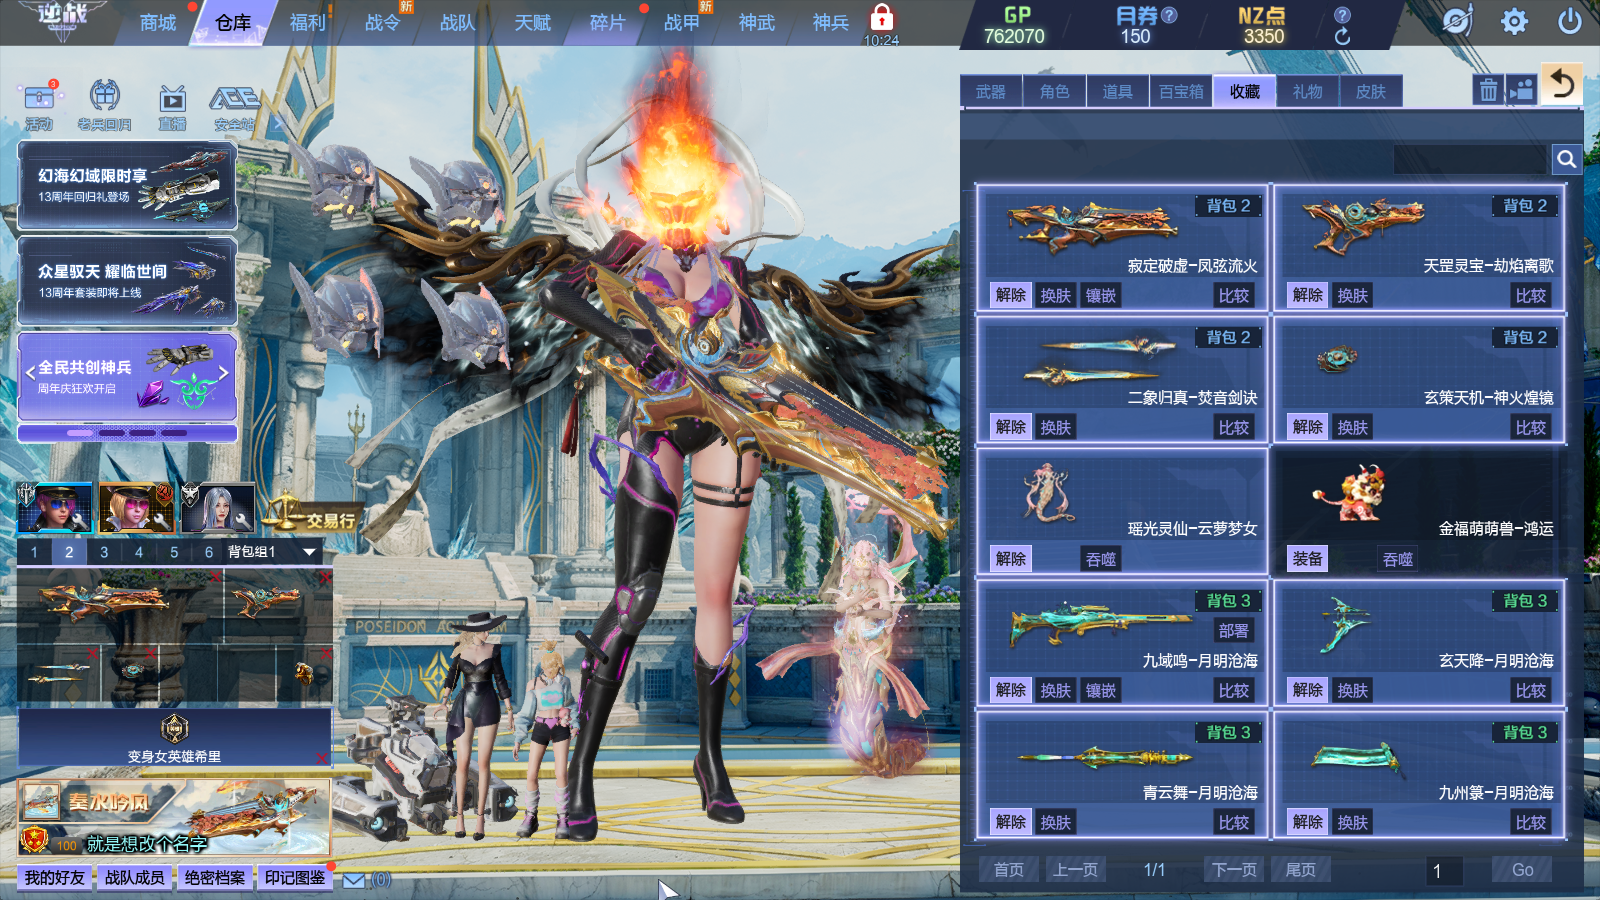
Task: Open the 神兵 menu
Action: click(x=830, y=23)
